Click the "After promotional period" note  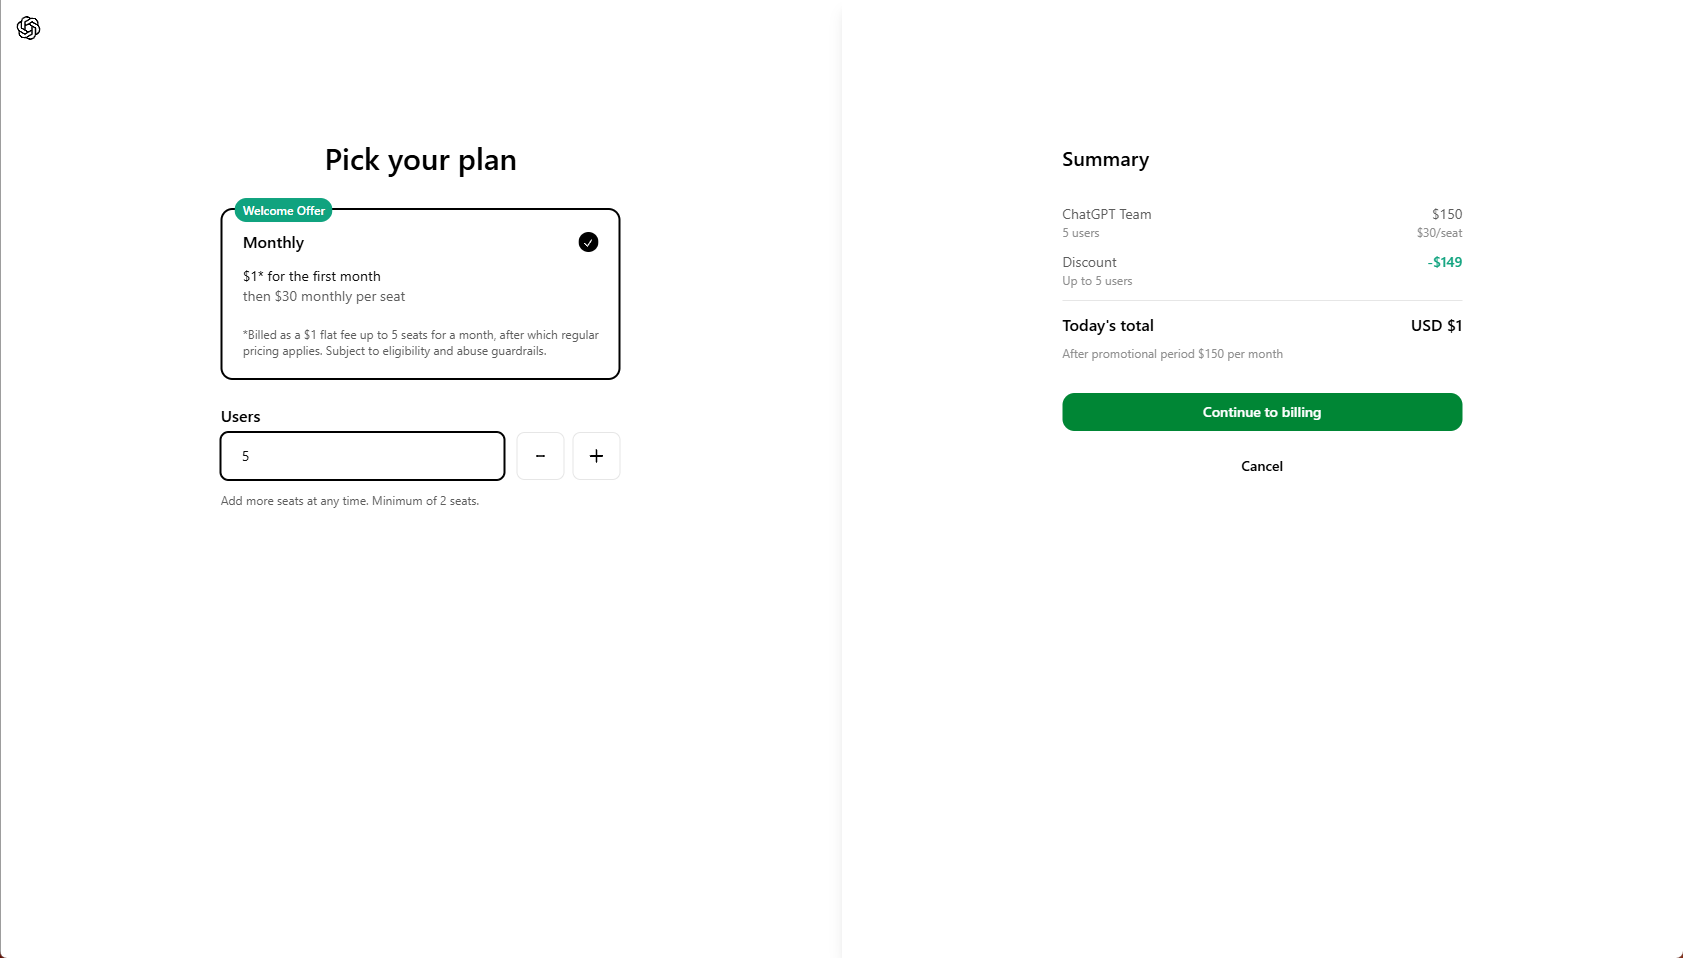(x=1172, y=354)
